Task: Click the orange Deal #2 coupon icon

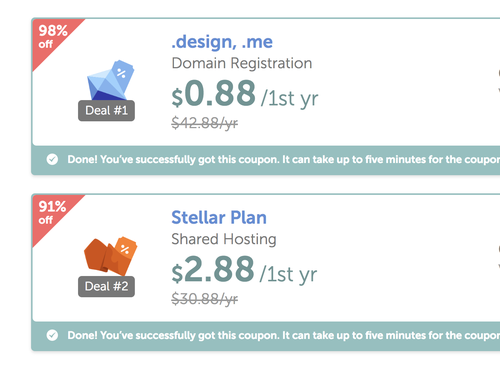Action: (110, 256)
